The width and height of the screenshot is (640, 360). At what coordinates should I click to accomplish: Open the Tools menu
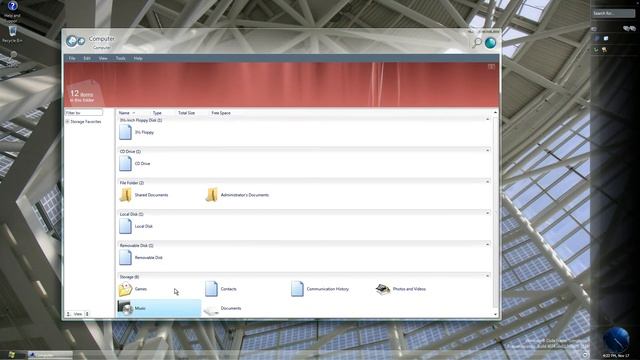click(x=120, y=58)
